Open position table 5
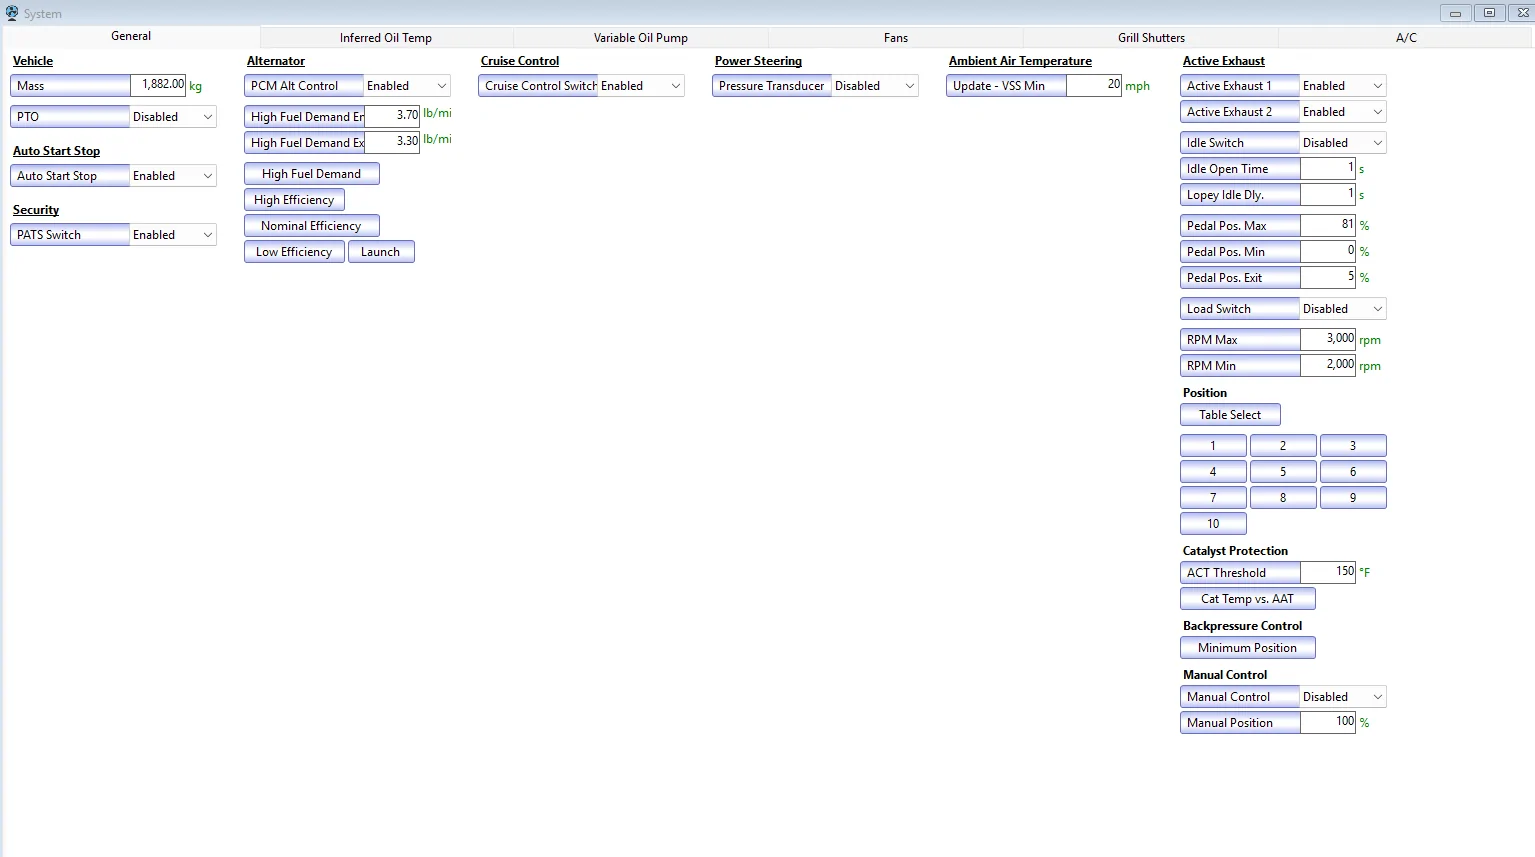This screenshot has height=857, width=1535. 1283,472
